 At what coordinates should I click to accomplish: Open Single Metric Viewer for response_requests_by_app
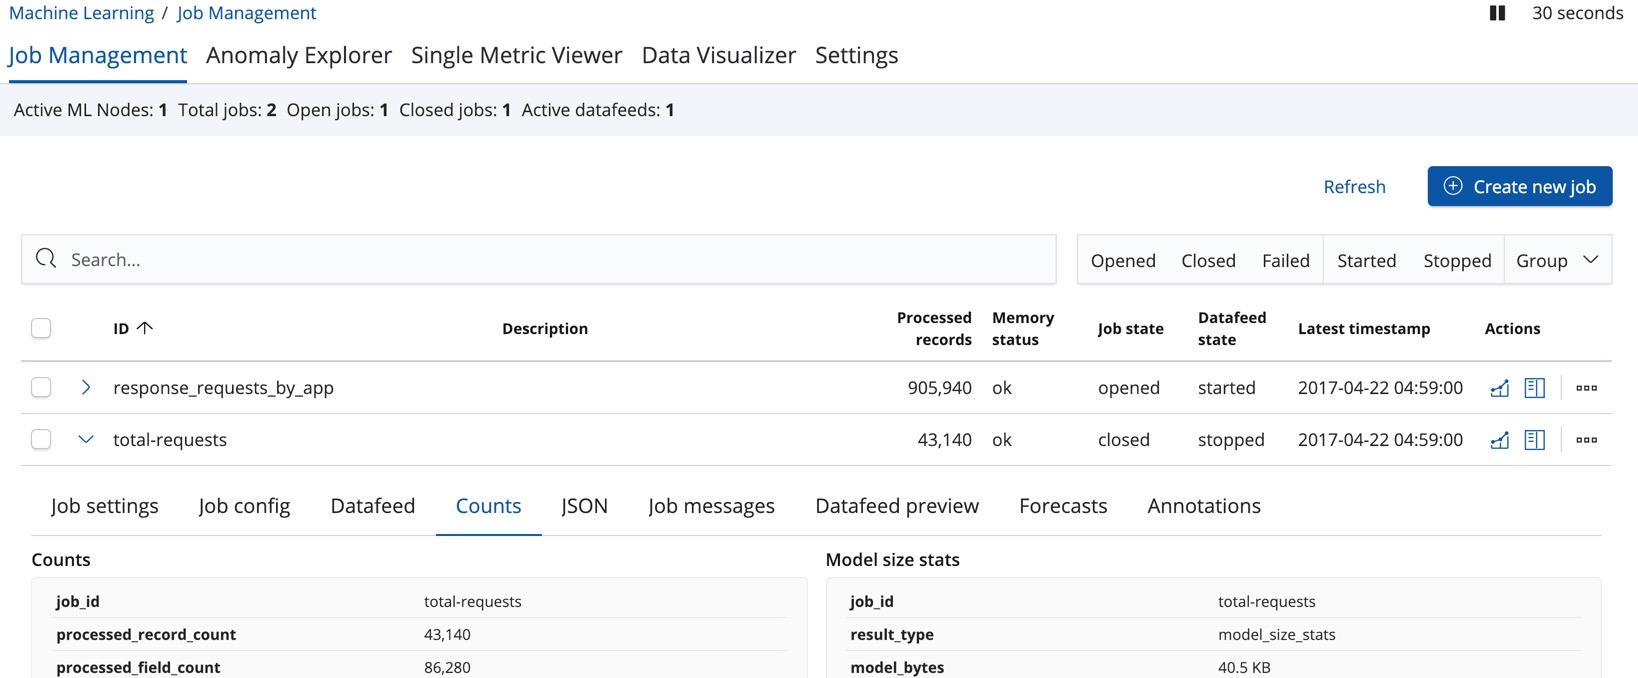coord(1499,388)
